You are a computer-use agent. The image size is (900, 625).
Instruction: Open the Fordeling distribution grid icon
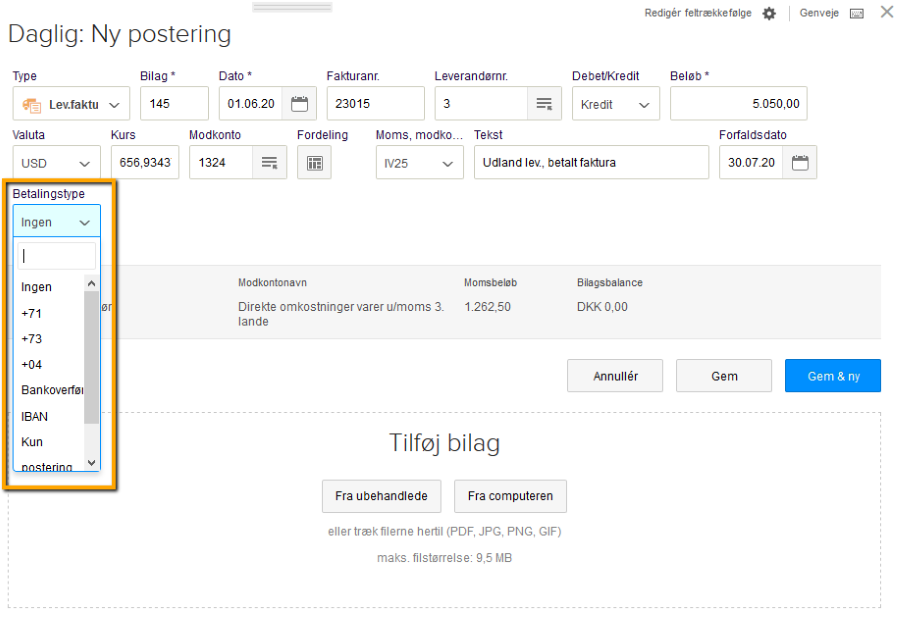(x=315, y=162)
